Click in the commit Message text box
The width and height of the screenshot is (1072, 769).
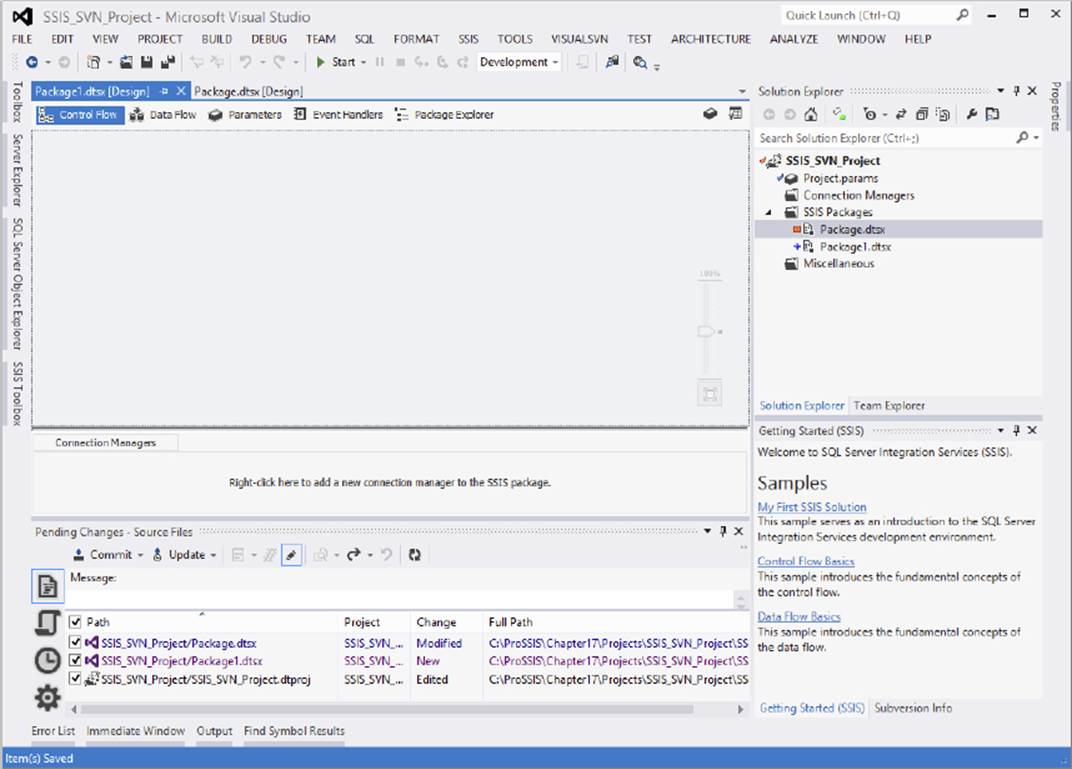pyautogui.click(x=400, y=599)
